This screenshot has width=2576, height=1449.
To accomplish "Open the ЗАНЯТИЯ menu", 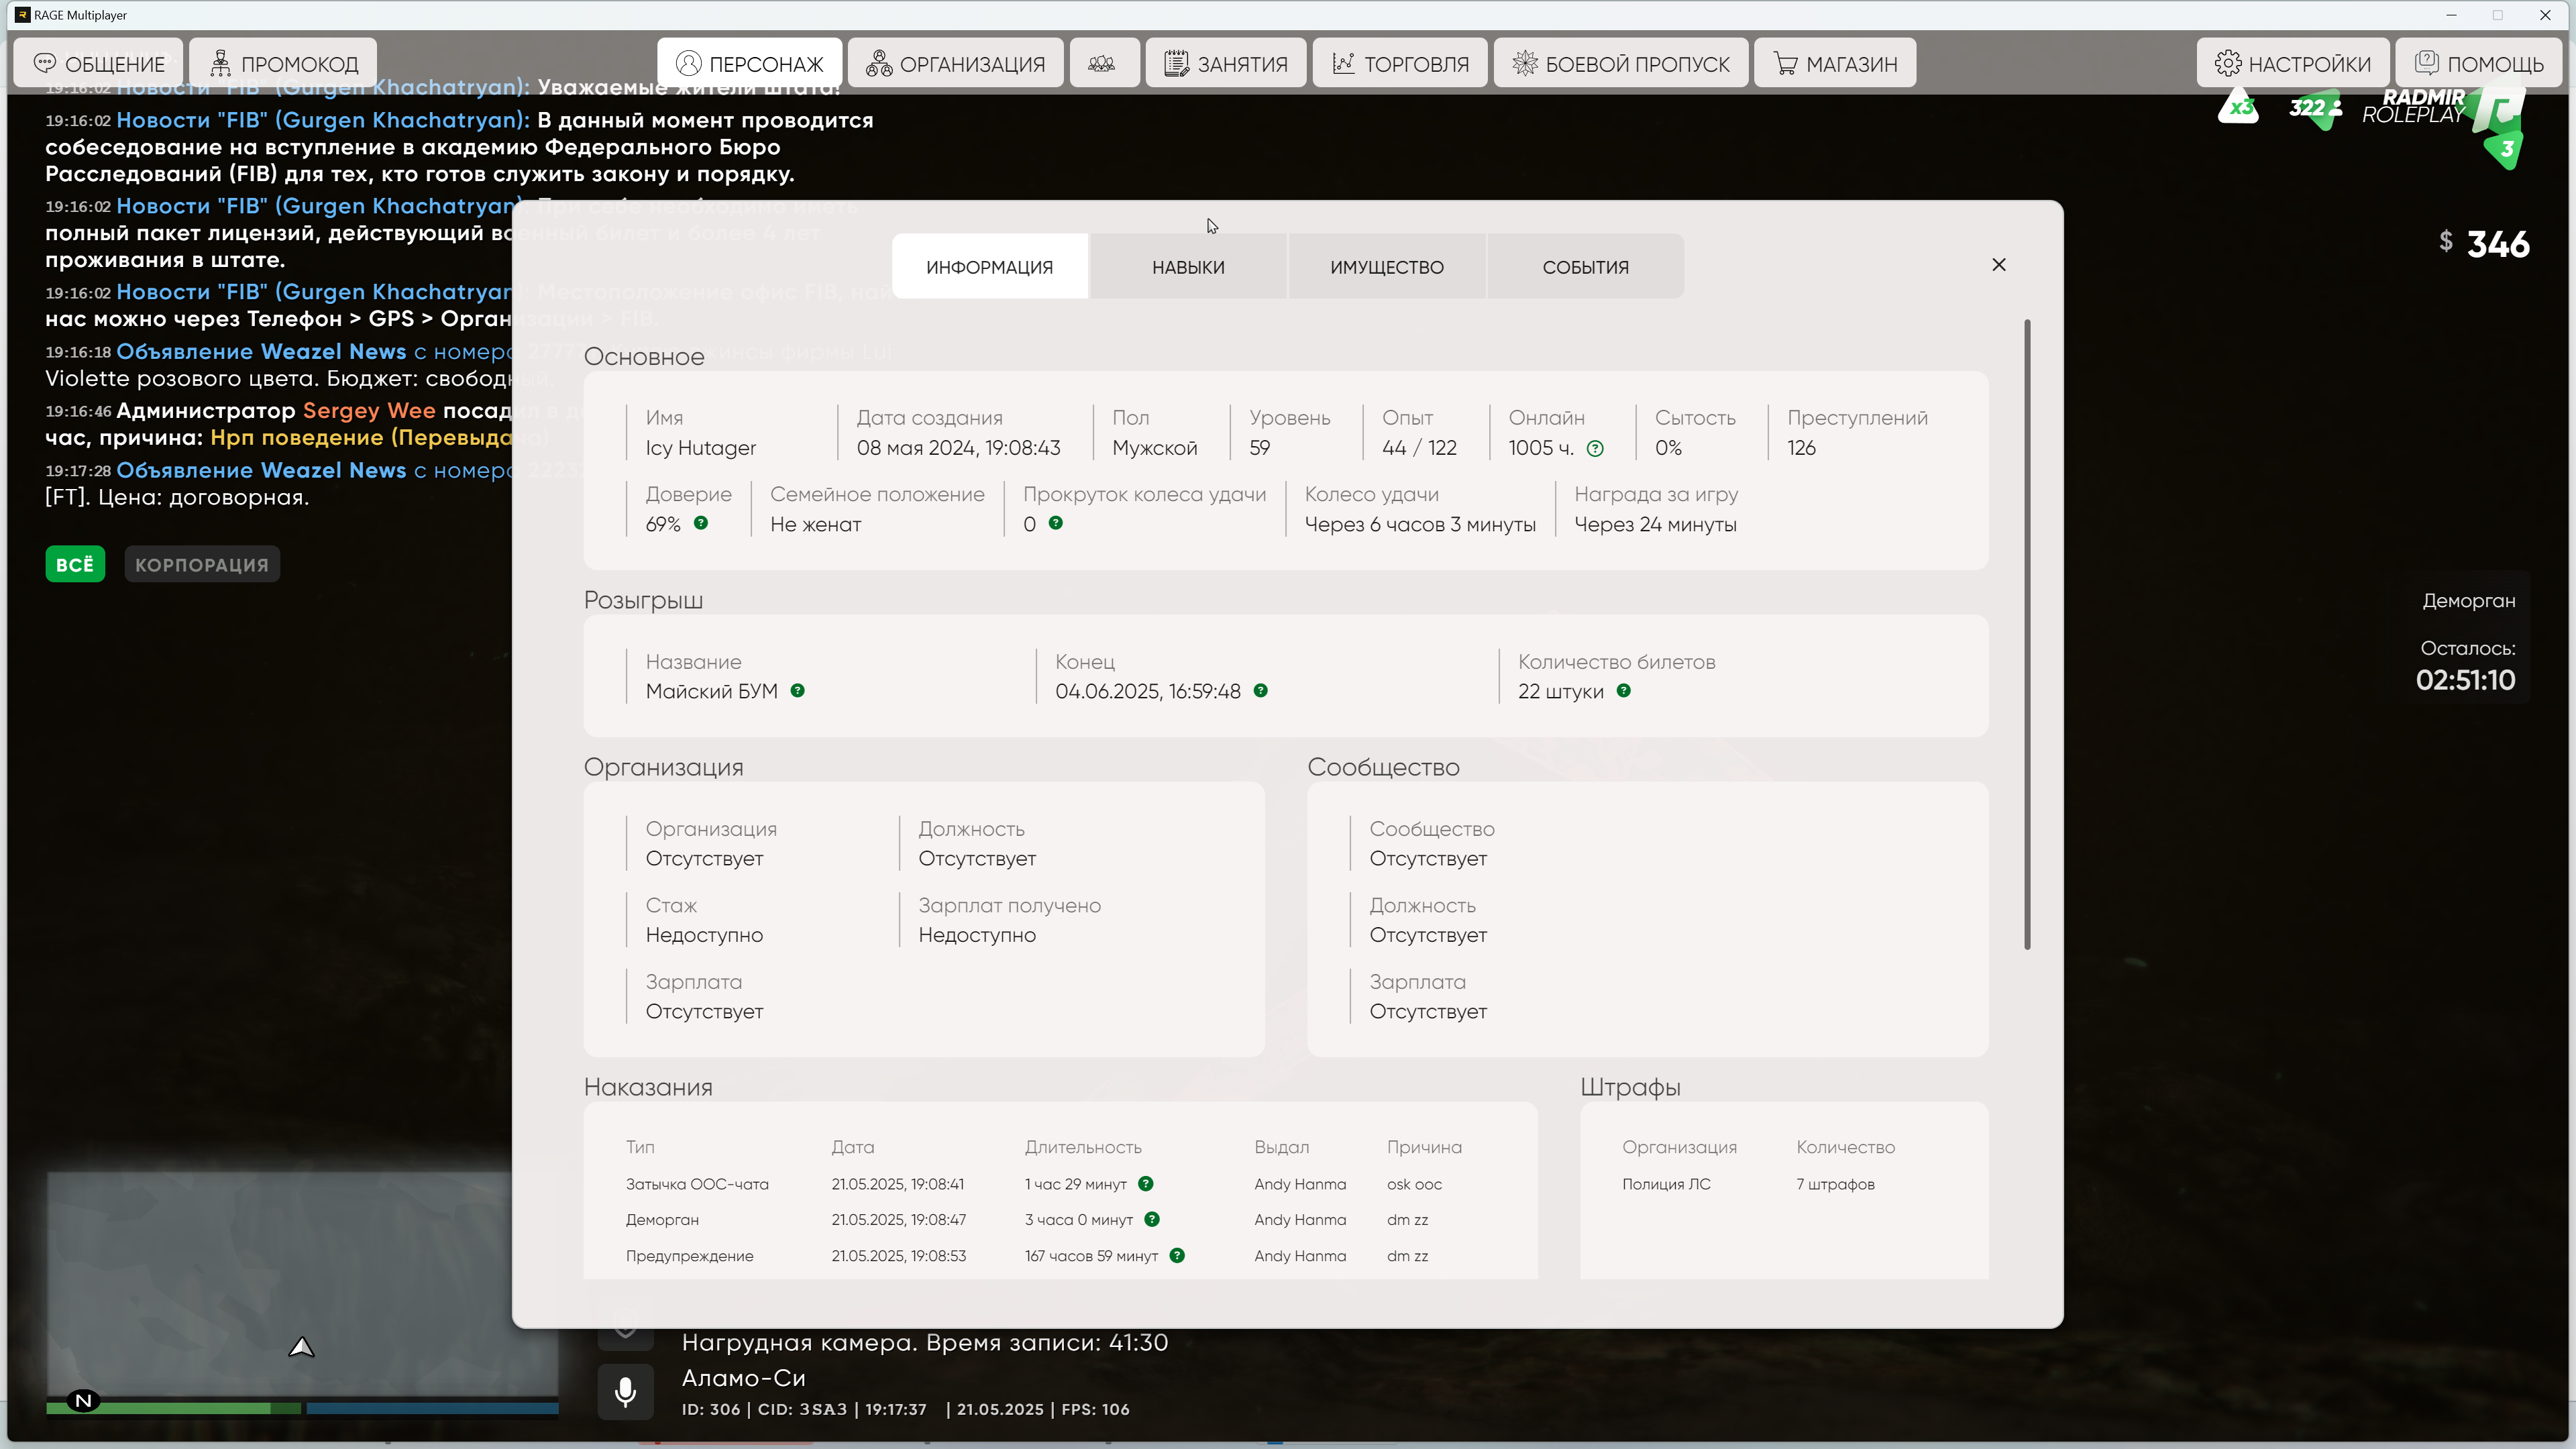I will pyautogui.click(x=1225, y=63).
